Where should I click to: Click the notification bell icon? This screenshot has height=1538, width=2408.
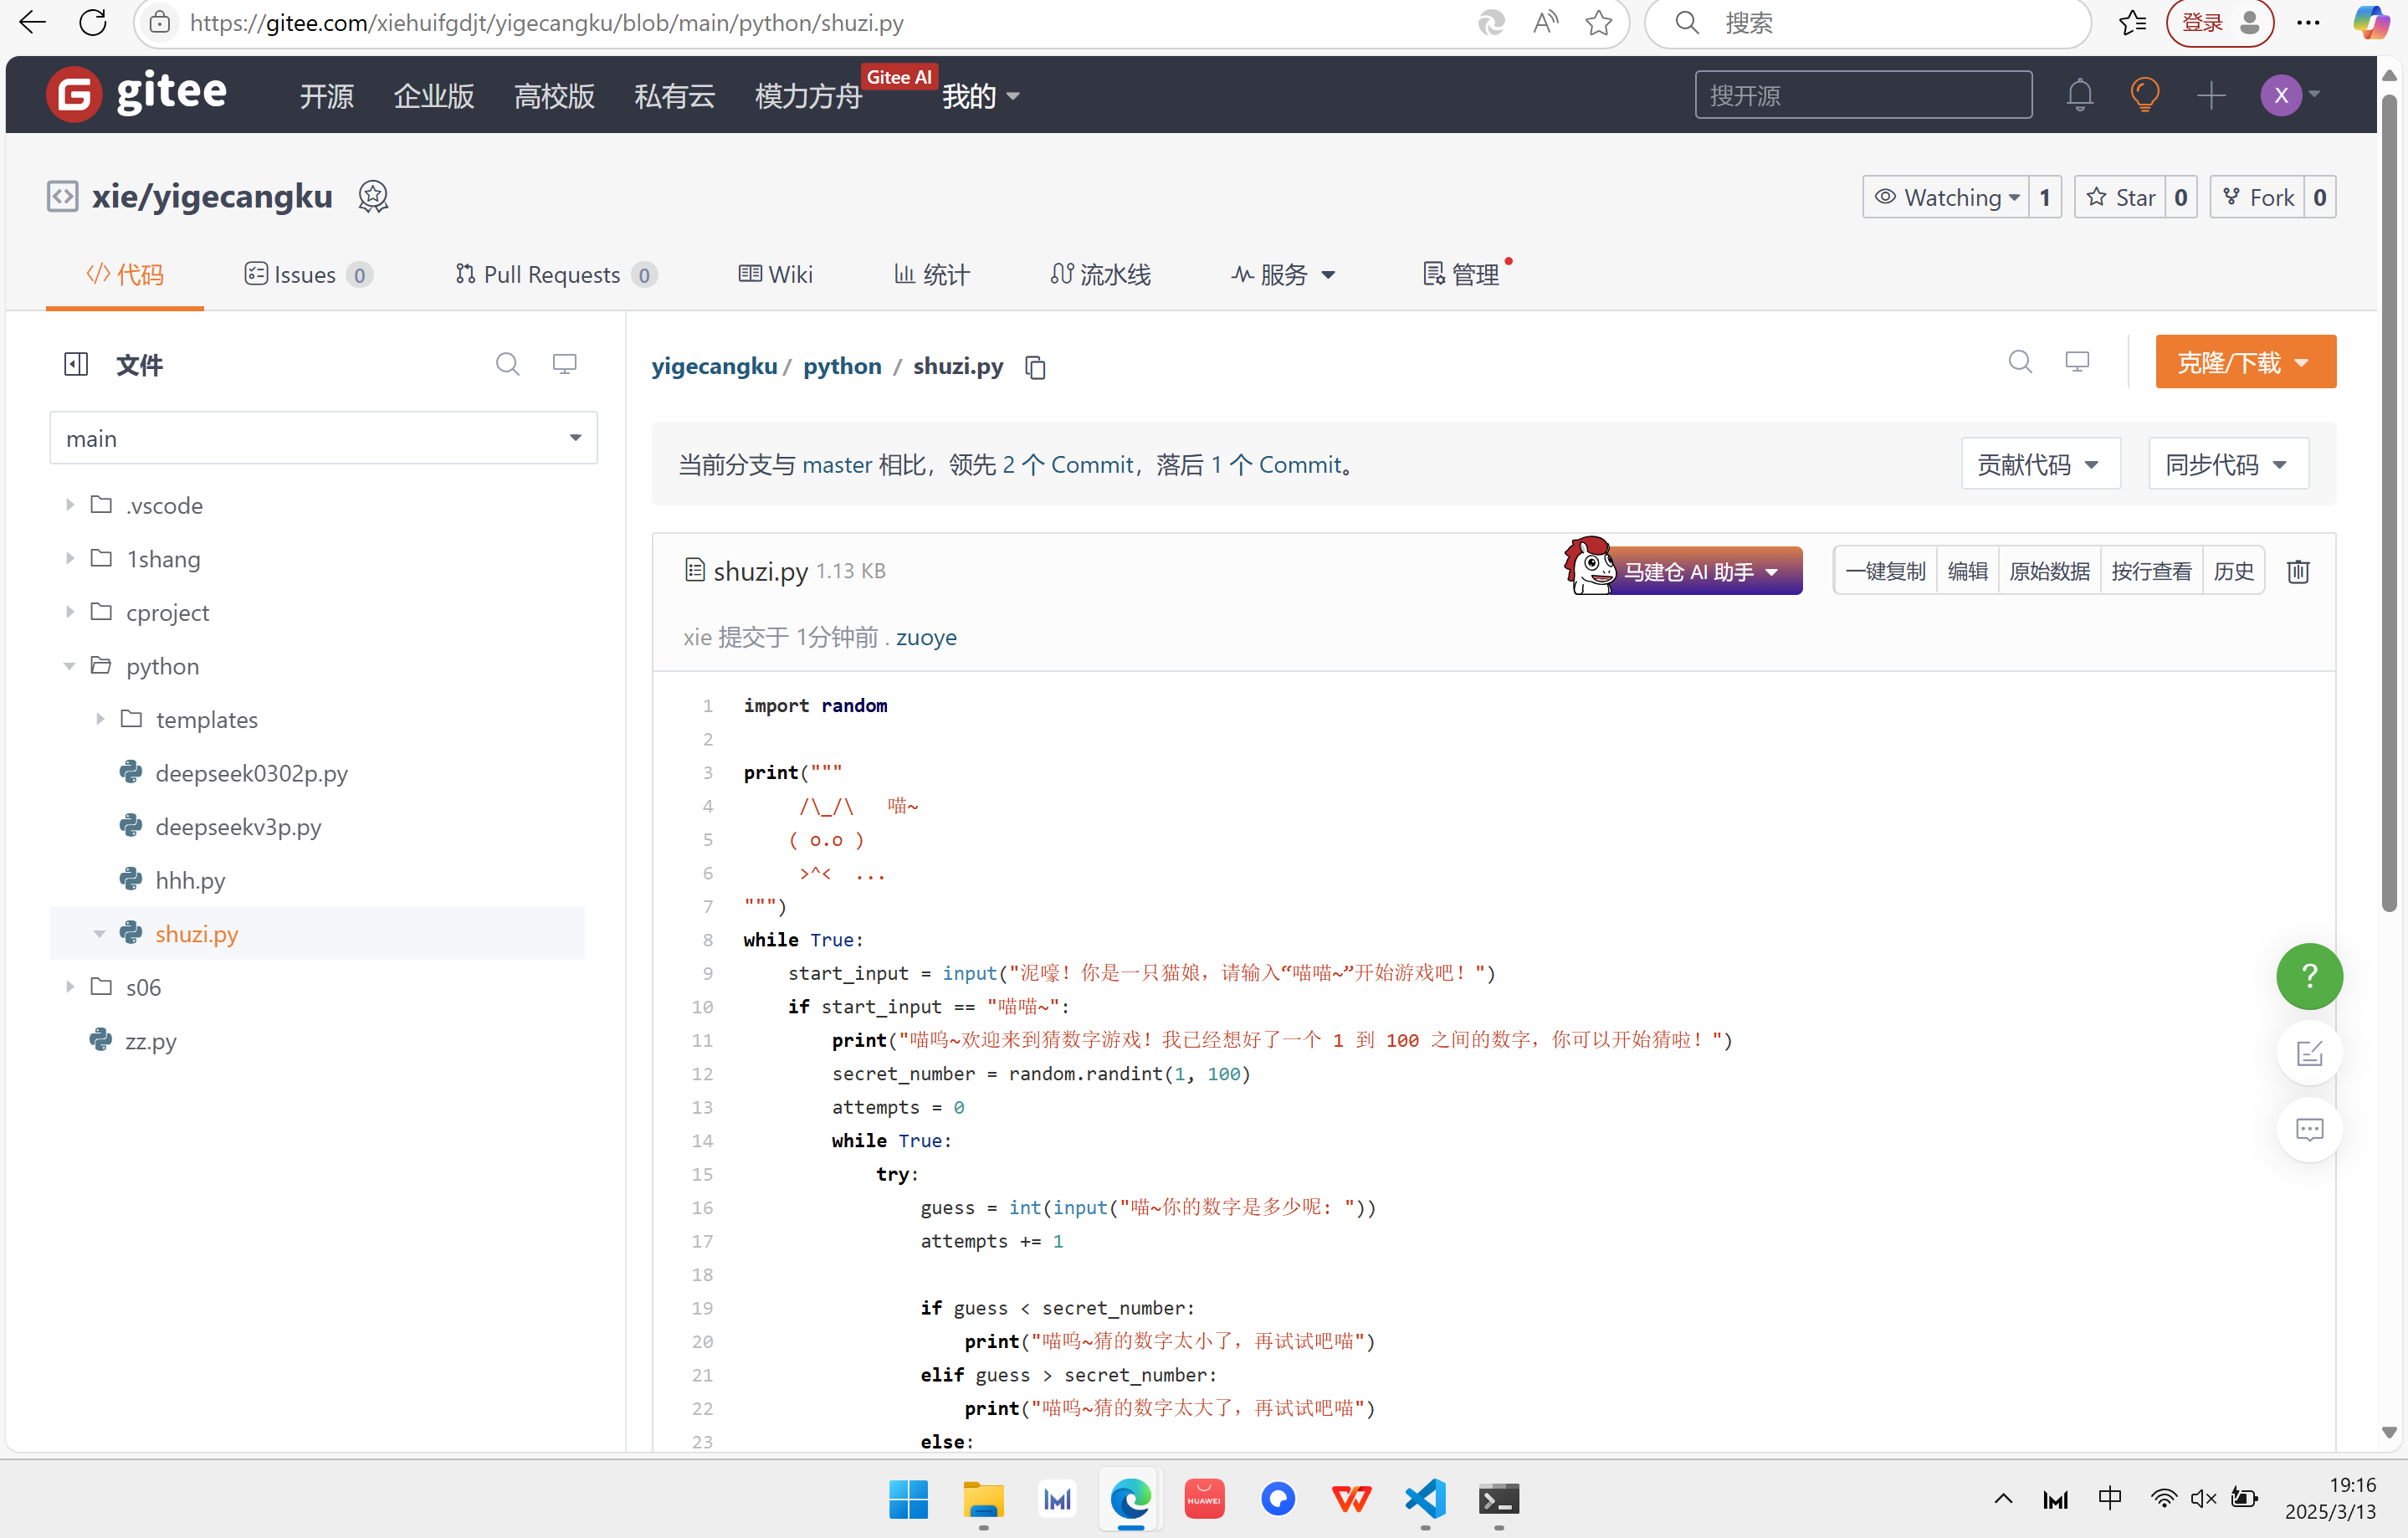click(x=2079, y=96)
